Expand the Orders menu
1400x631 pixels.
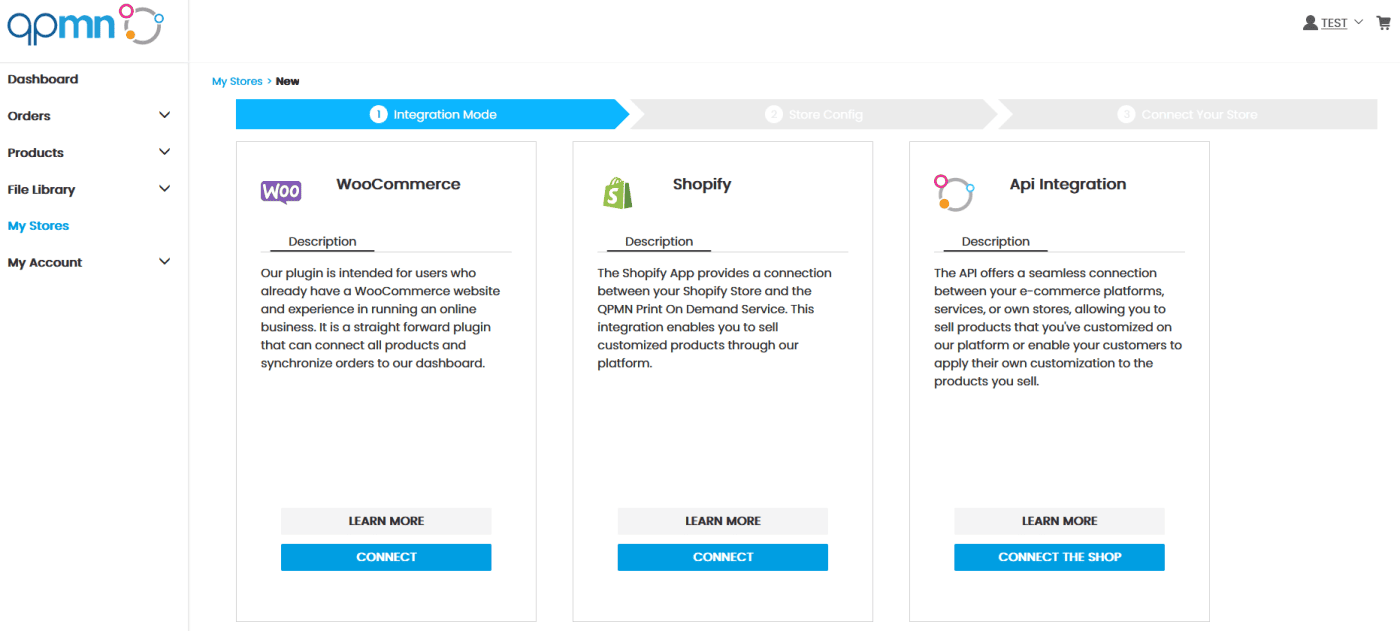[x=165, y=116]
